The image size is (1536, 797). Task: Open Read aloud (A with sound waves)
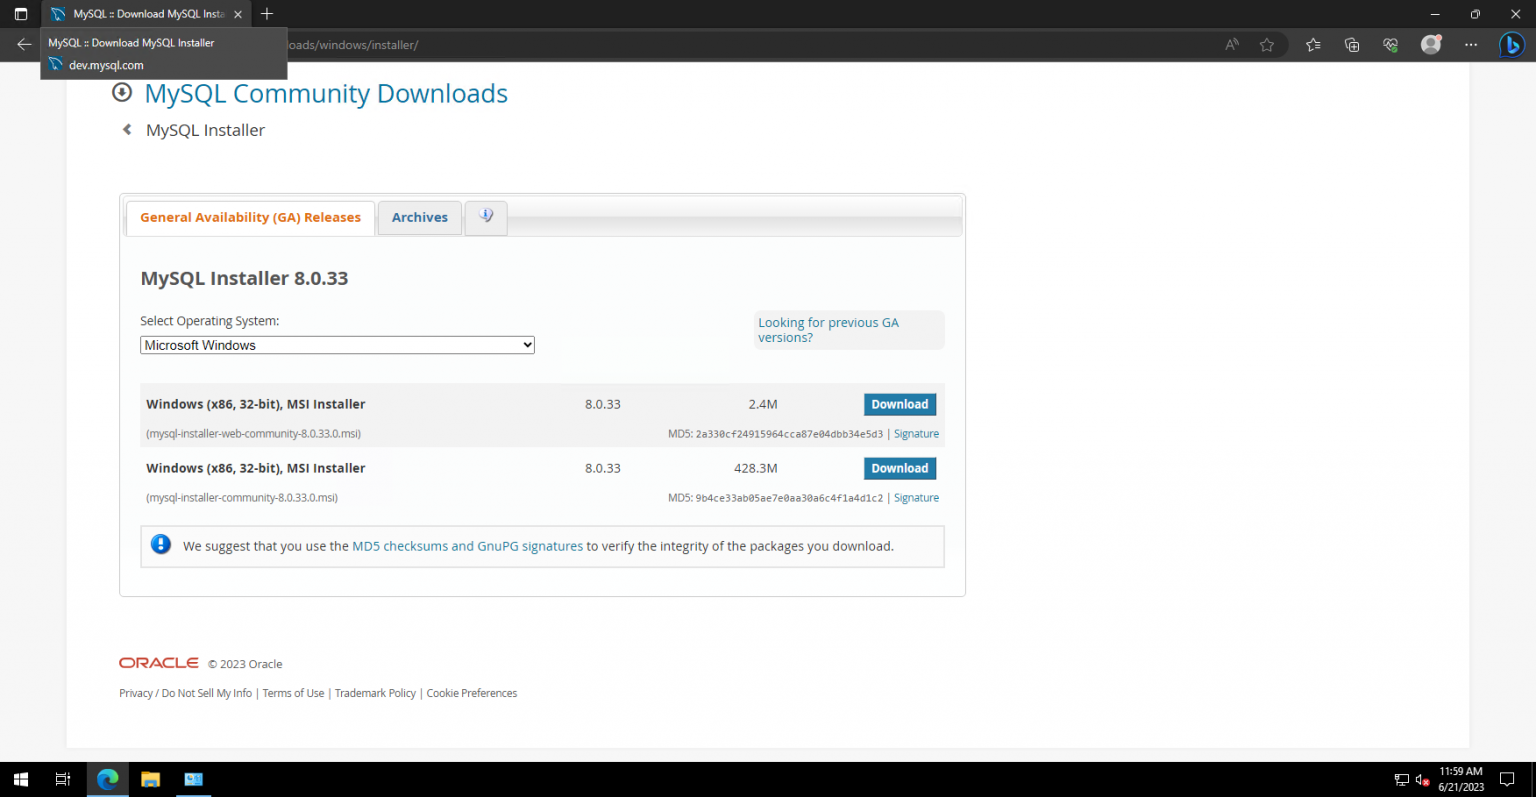[x=1231, y=45]
